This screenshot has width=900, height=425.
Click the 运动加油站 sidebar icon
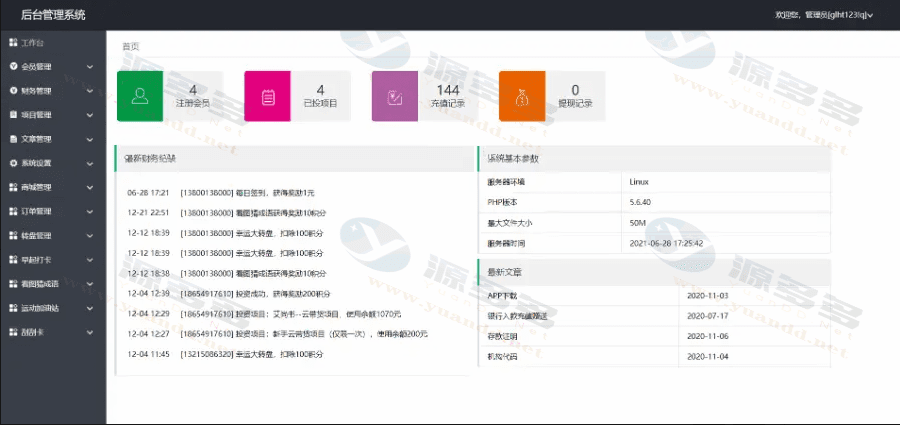(x=13, y=308)
